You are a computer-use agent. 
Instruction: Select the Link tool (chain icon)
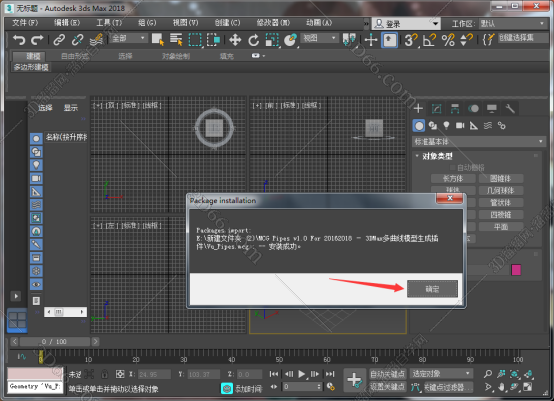pos(59,40)
